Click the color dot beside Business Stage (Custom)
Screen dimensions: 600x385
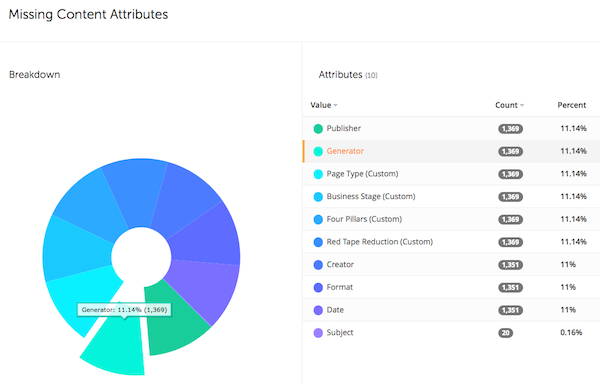tap(318, 197)
